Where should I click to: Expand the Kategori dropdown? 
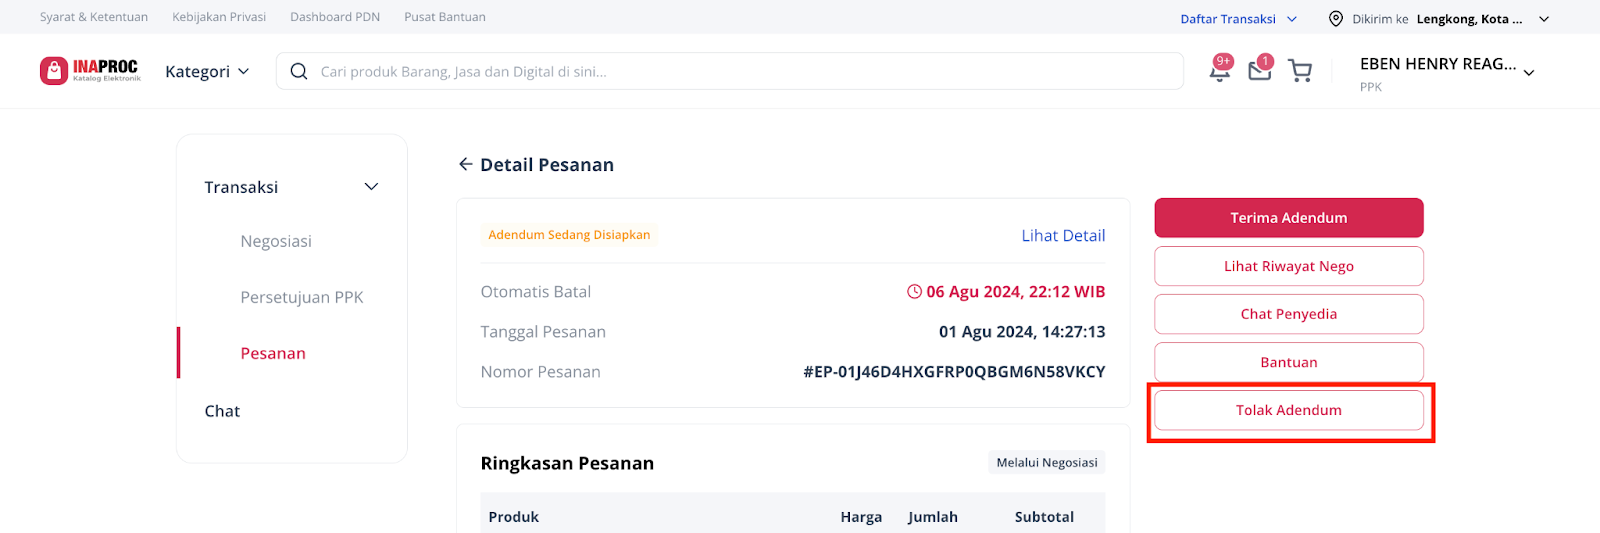coord(207,71)
